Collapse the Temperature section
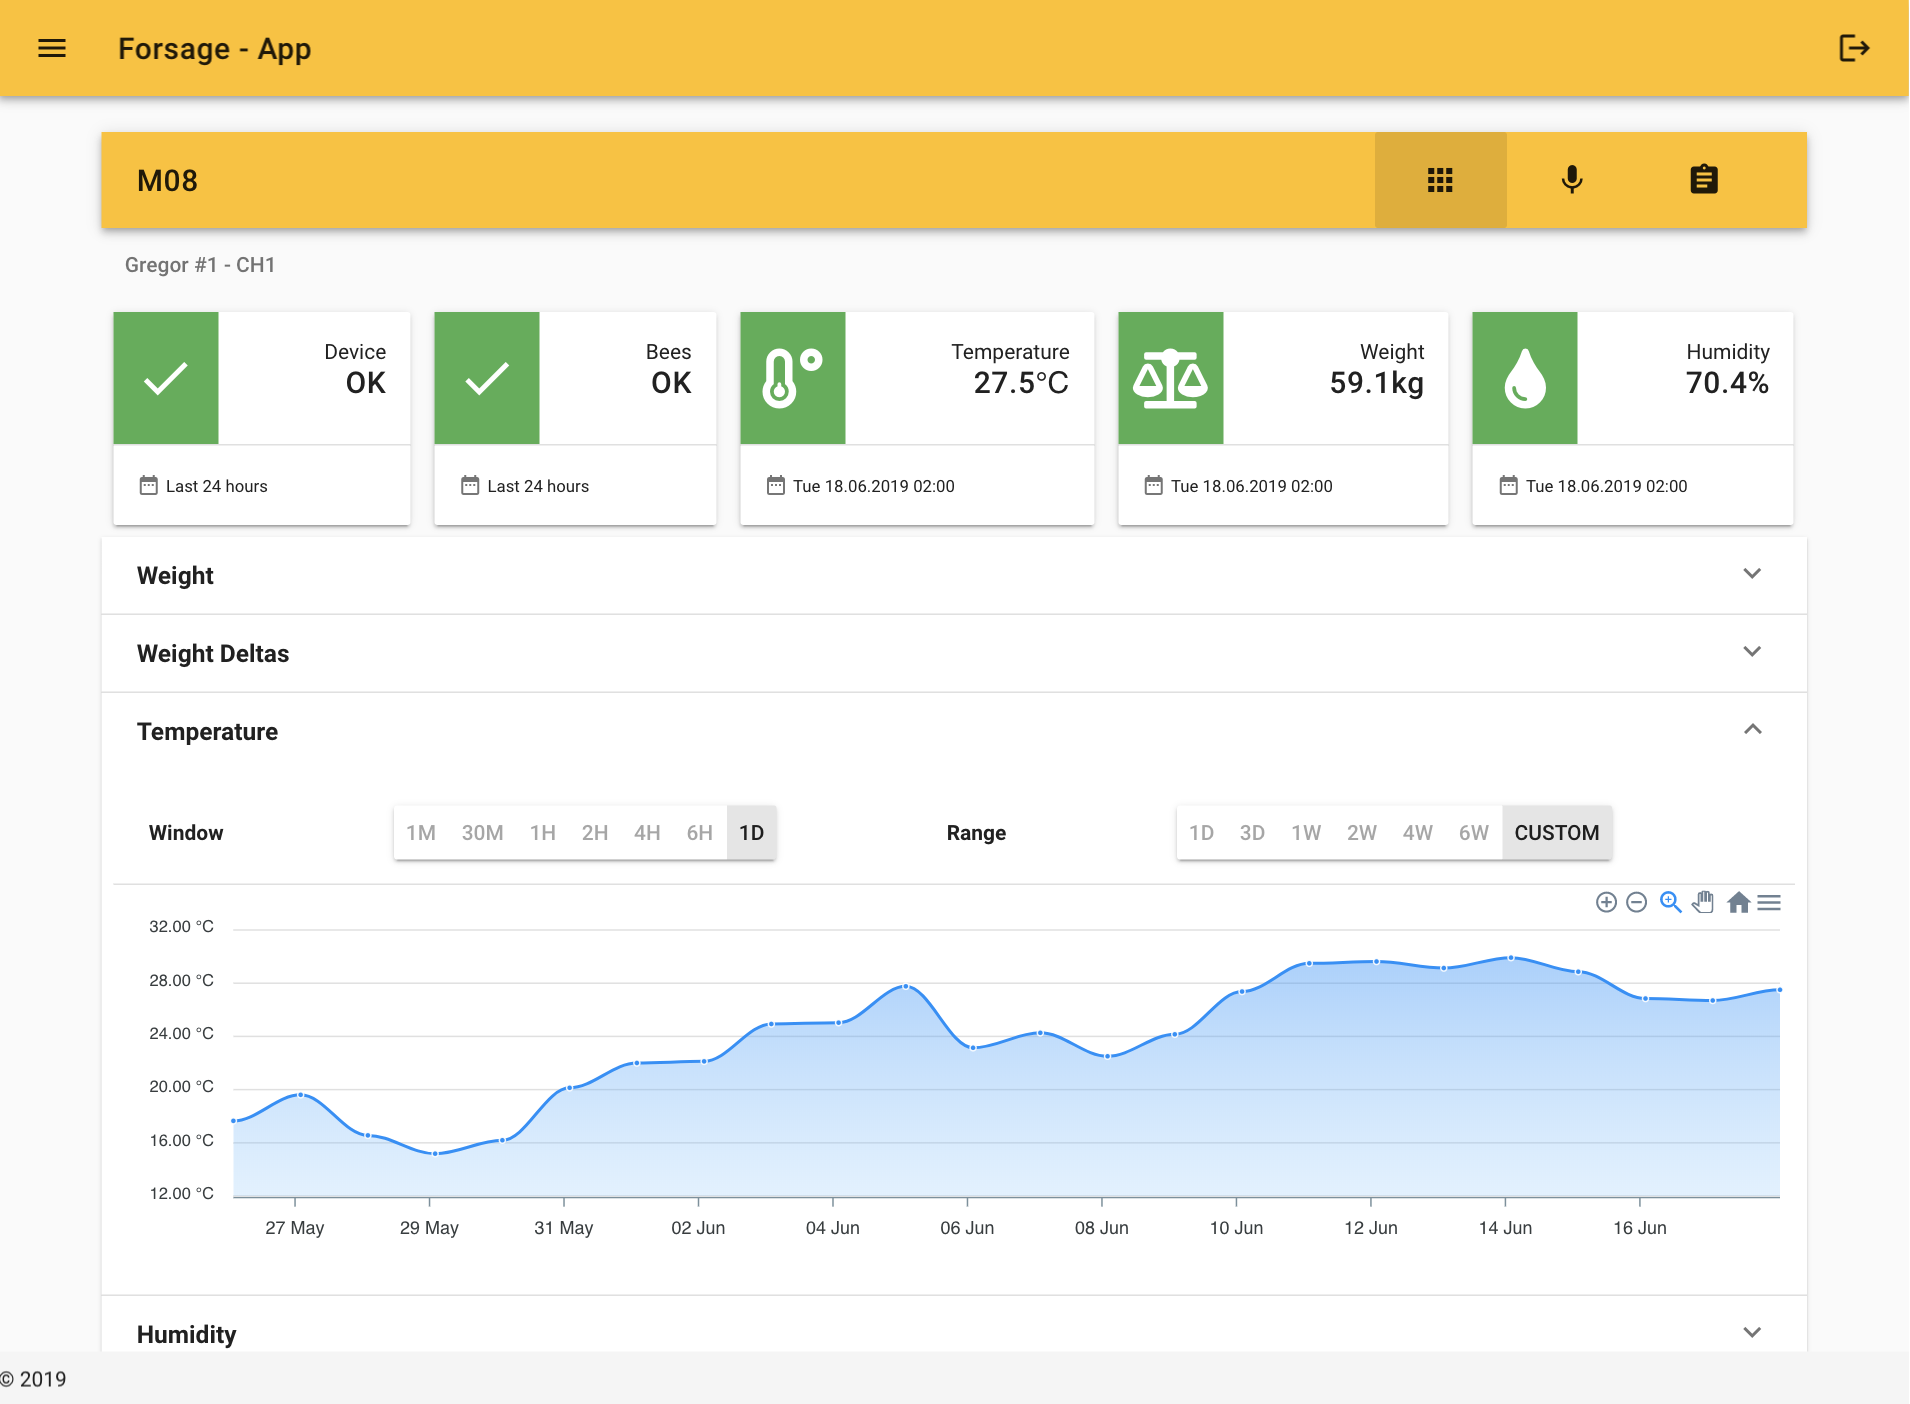This screenshot has width=1910, height=1404. pos(1752,730)
